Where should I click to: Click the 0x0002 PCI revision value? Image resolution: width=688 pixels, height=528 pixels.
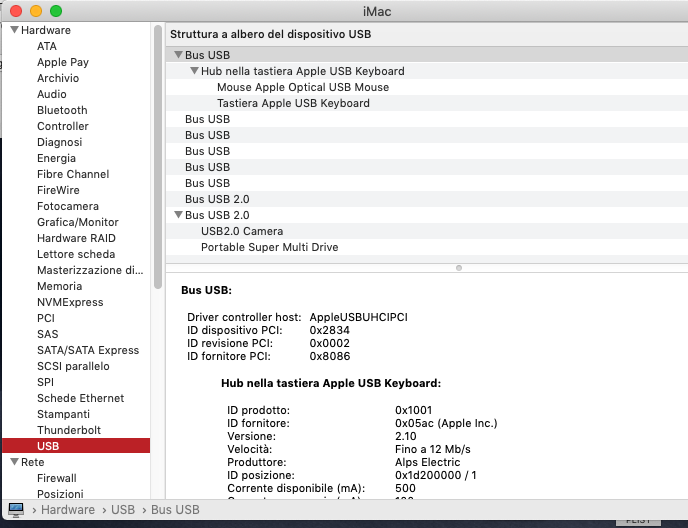[330, 343]
